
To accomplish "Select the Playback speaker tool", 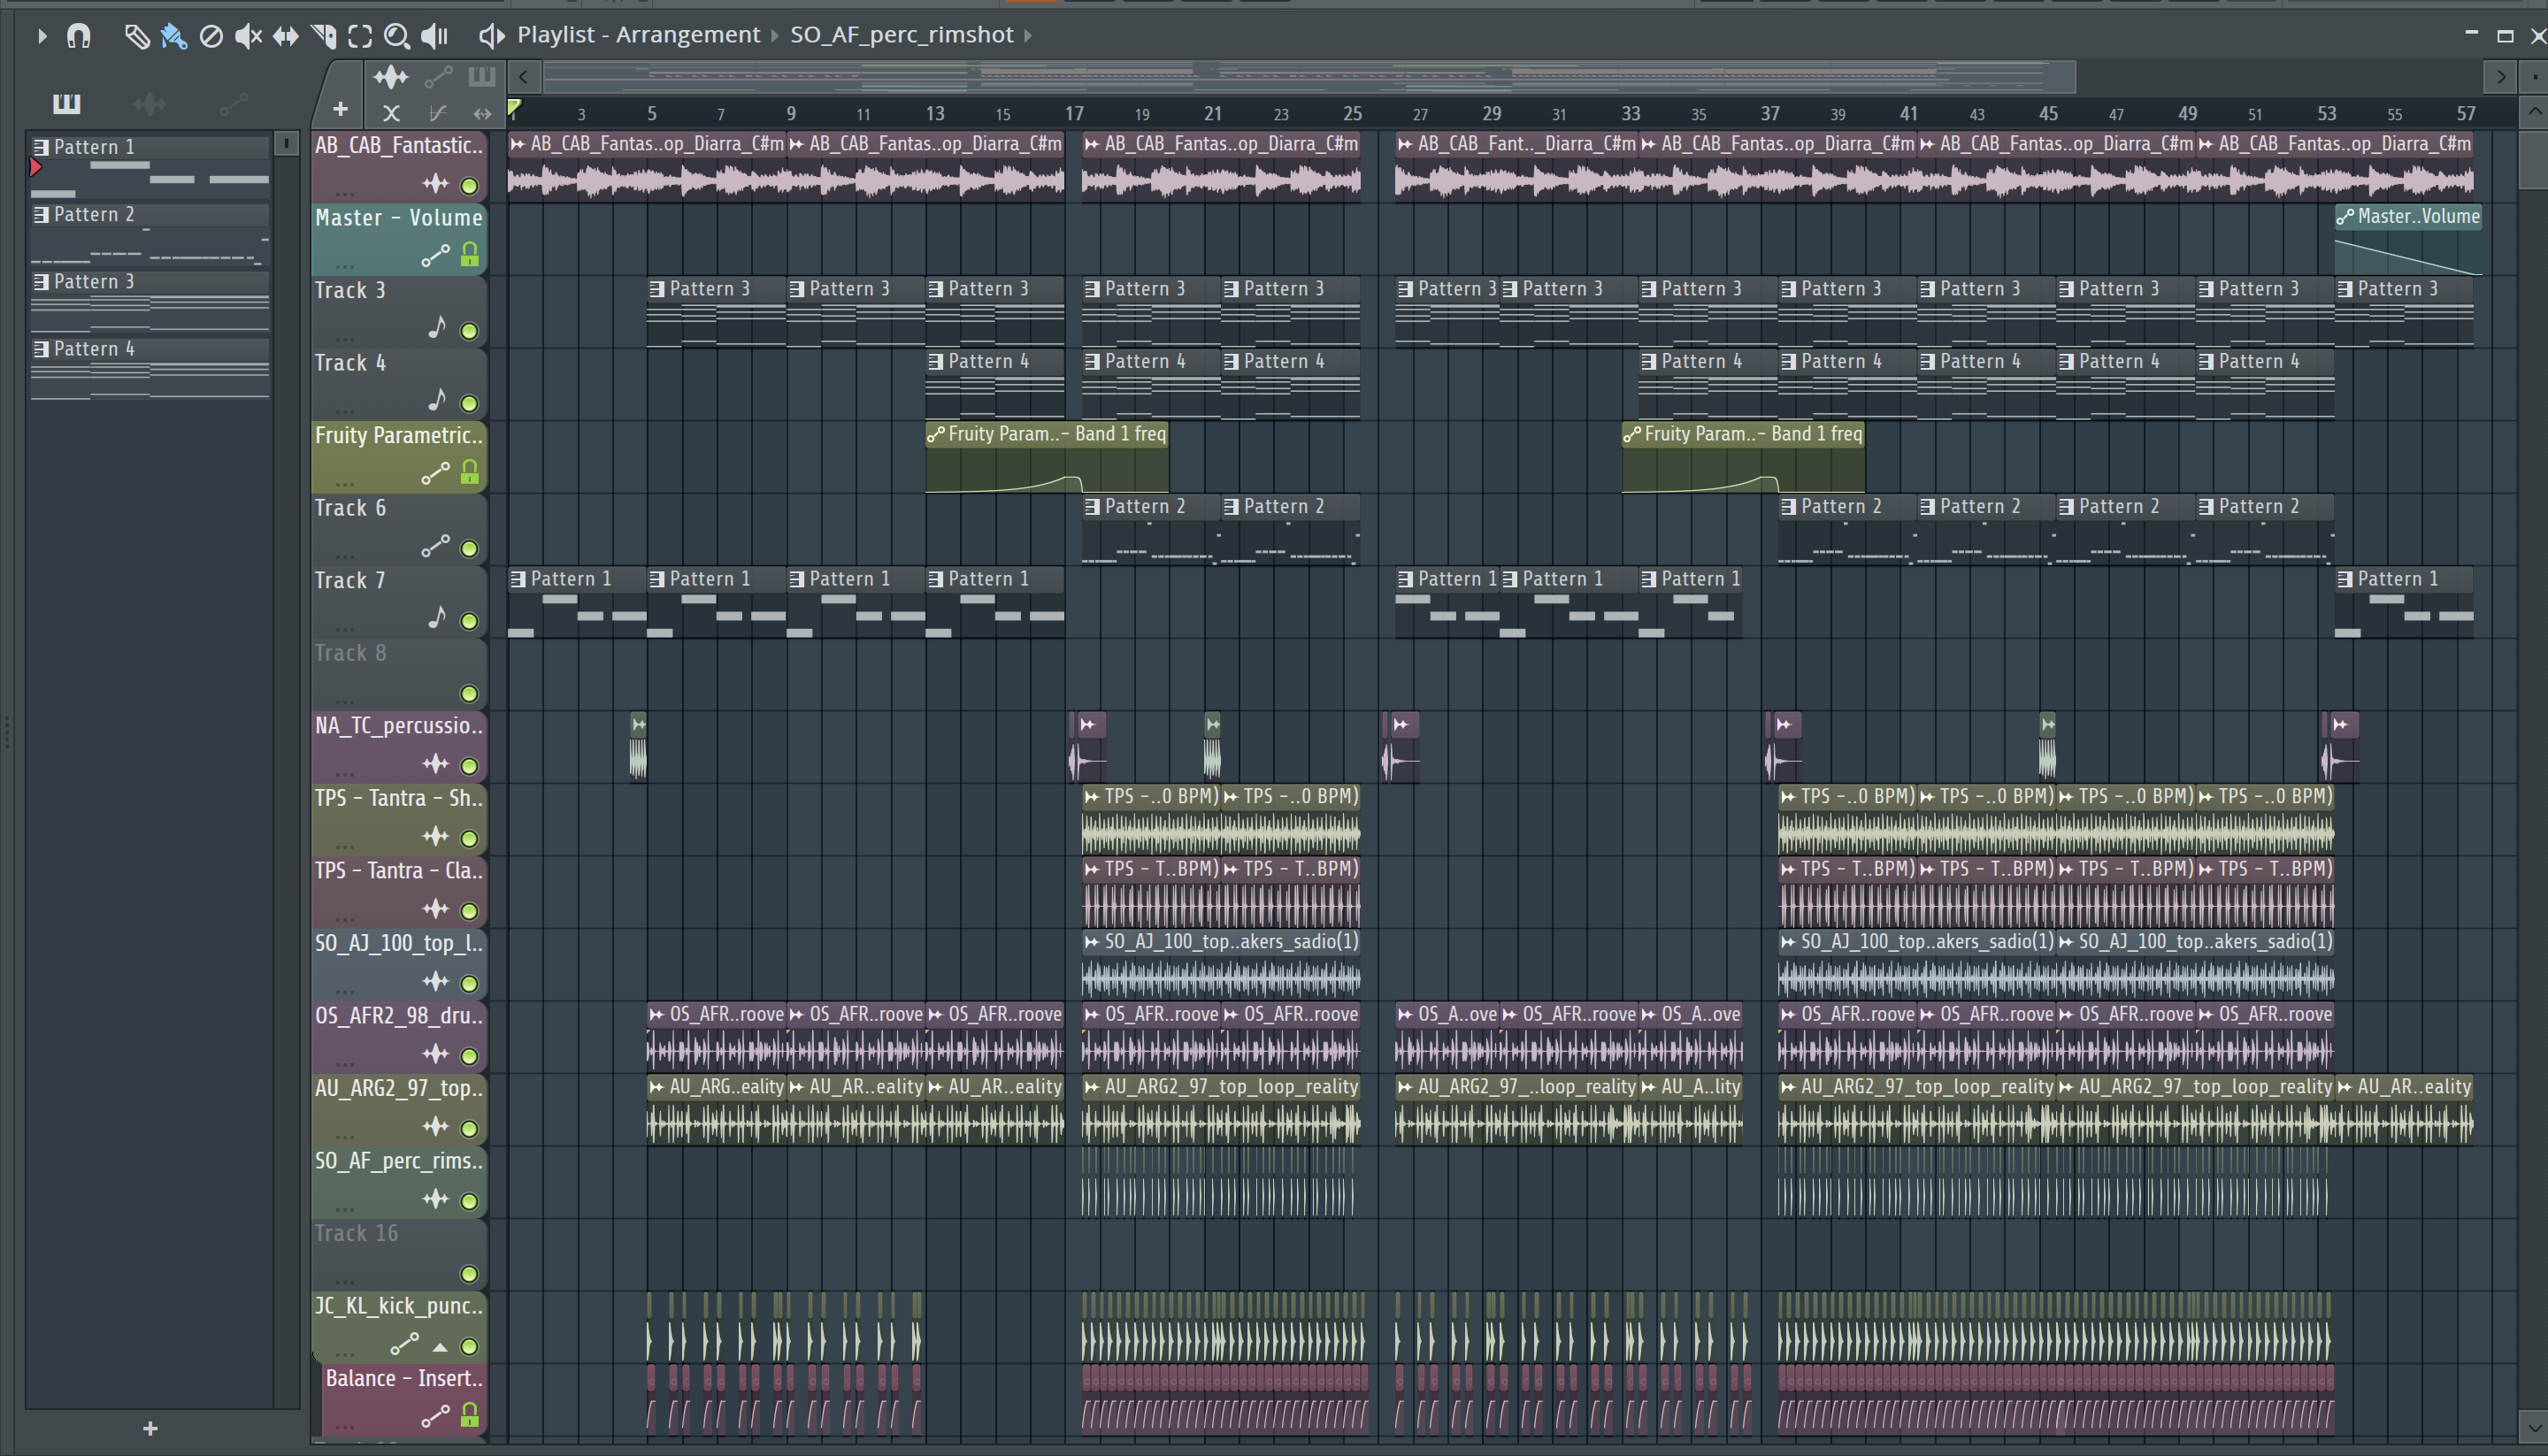I will [x=434, y=36].
